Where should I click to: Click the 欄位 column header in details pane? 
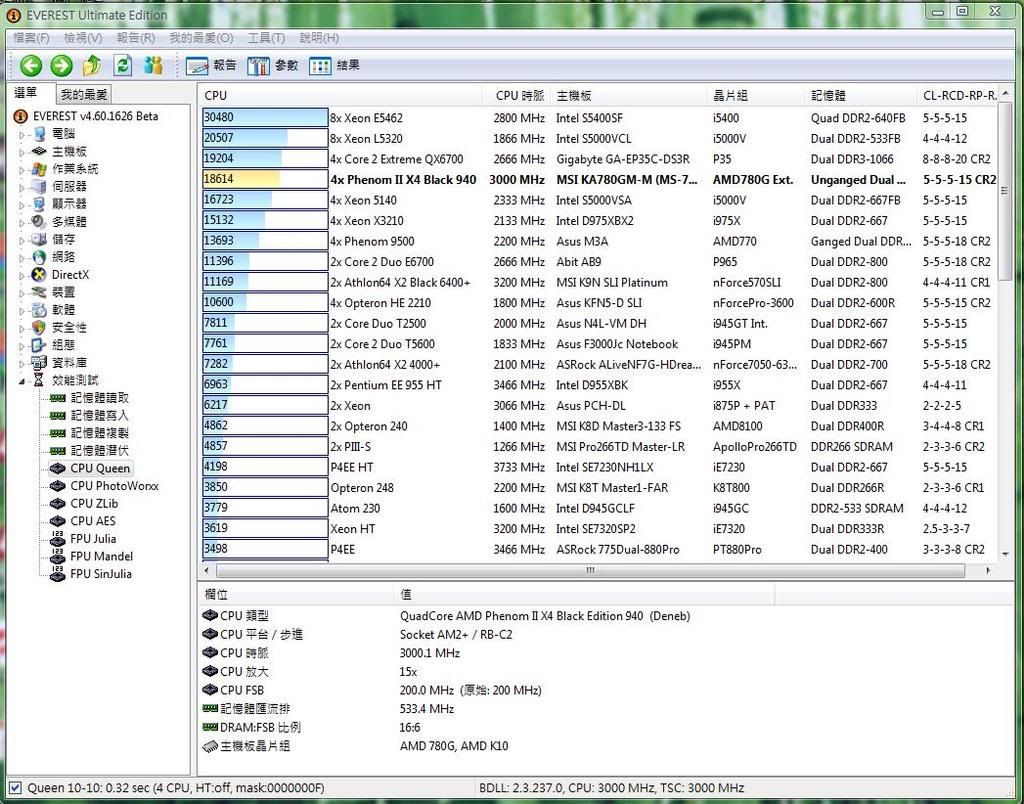[x=296, y=594]
